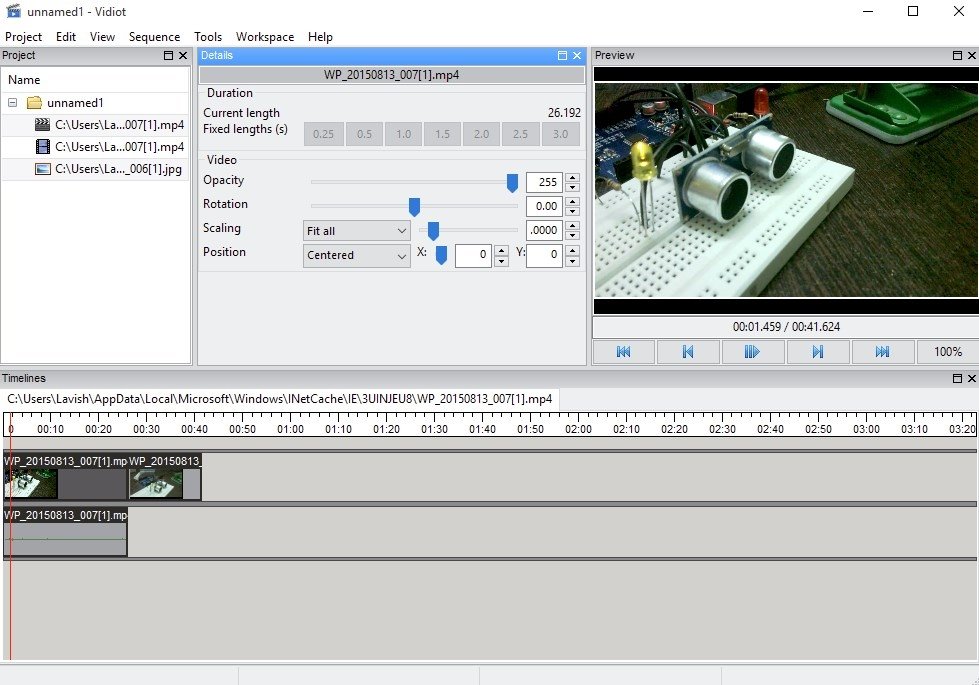Jump to the sequence end in Preview

point(882,352)
